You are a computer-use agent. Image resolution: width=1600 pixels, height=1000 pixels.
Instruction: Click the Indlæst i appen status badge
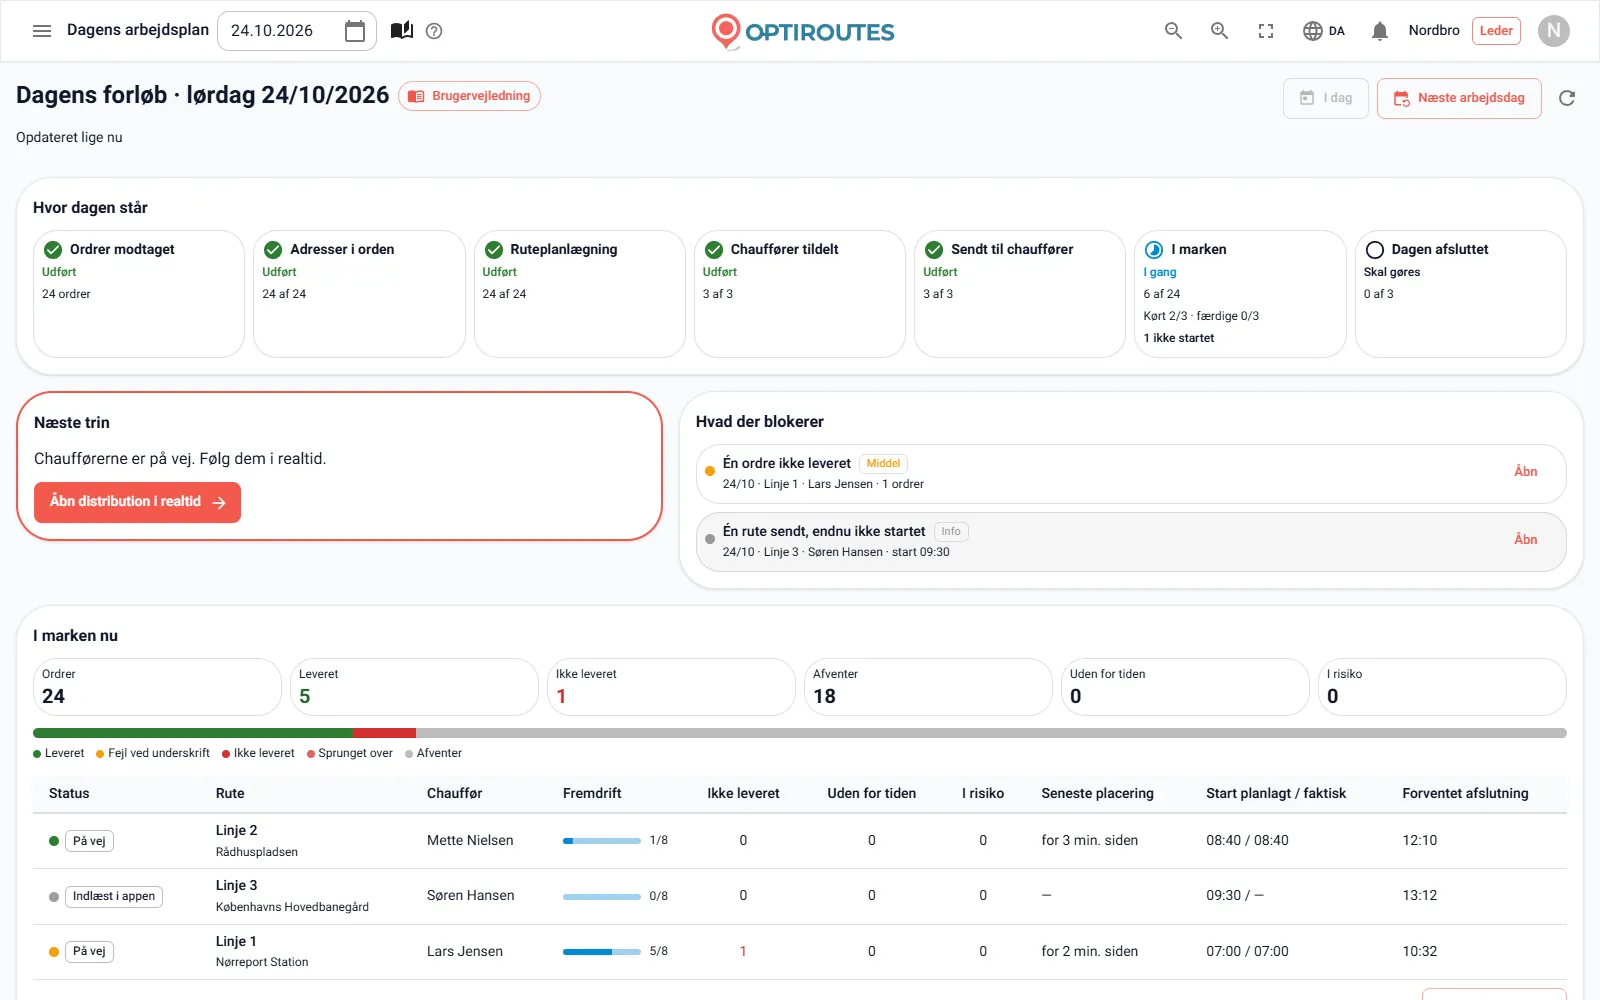114,896
